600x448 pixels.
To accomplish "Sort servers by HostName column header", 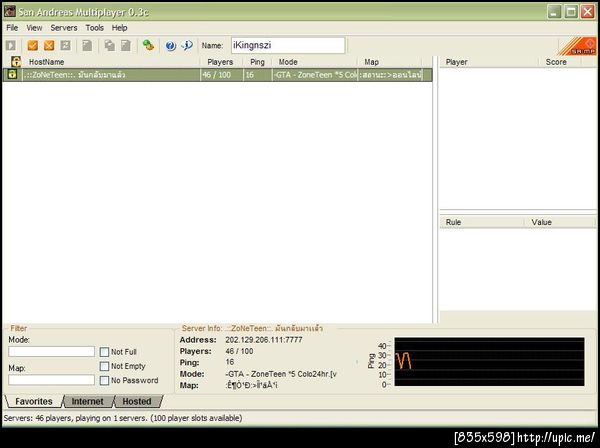I will coord(111,62).
